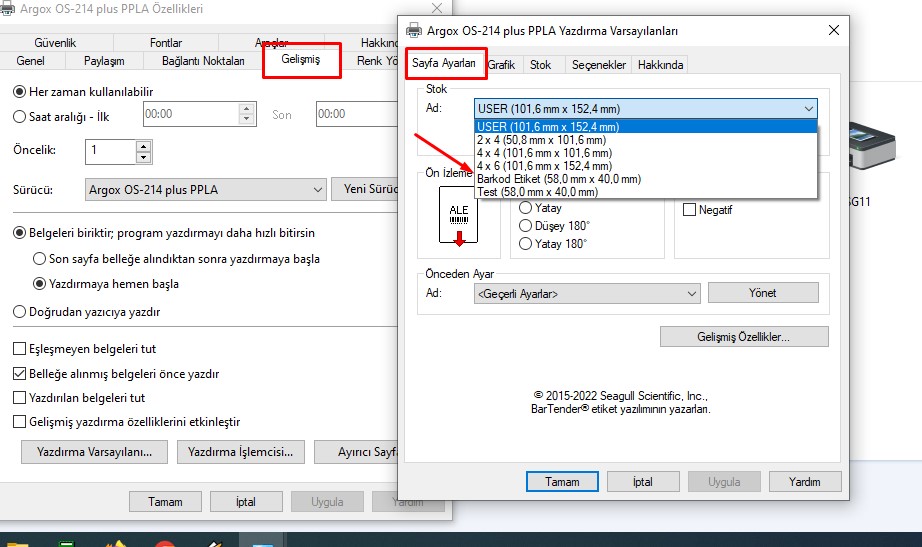Viewport: 922px width, 547px height.
Task: Cancel with İptal in Varsayılanları dialog
Action: pyautogui.click(x=643, y=482)
